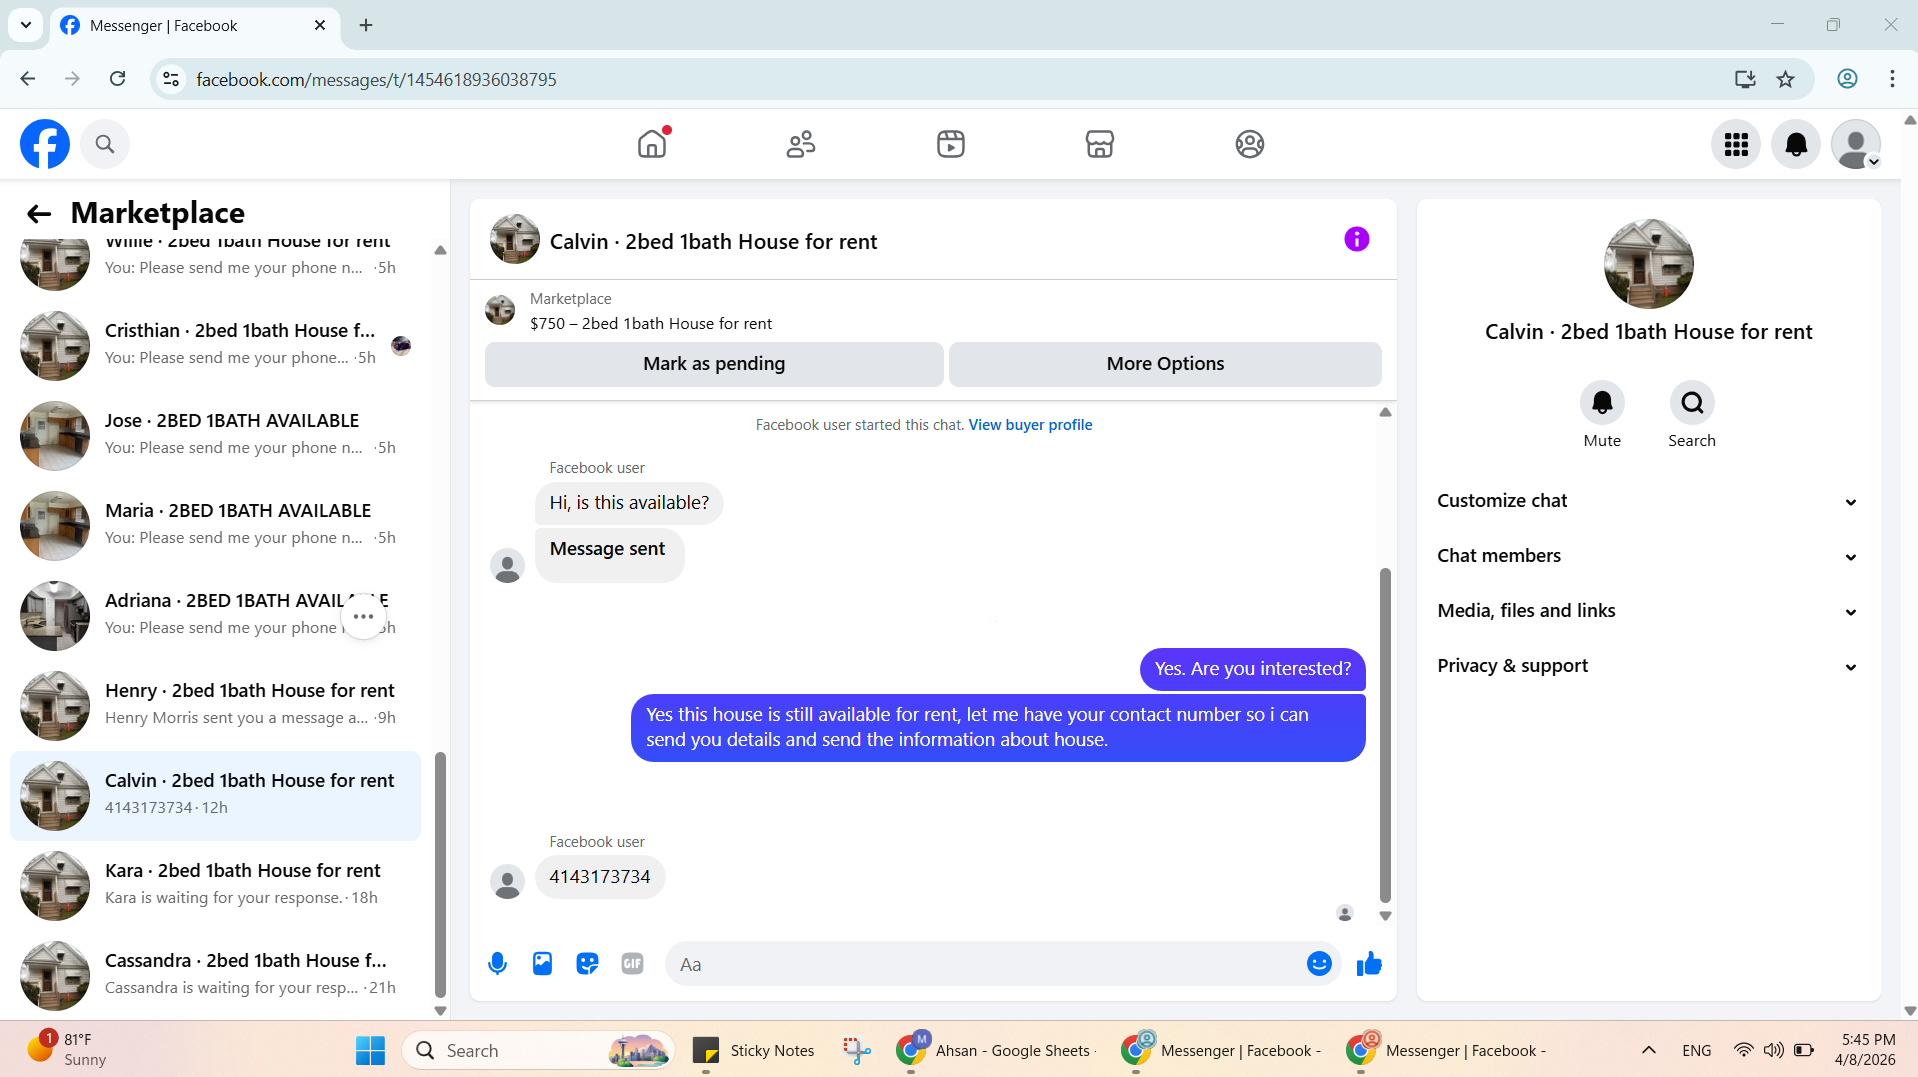
Task: Open the Video/Reels icon in top navigation
Action: click(951, 144)
